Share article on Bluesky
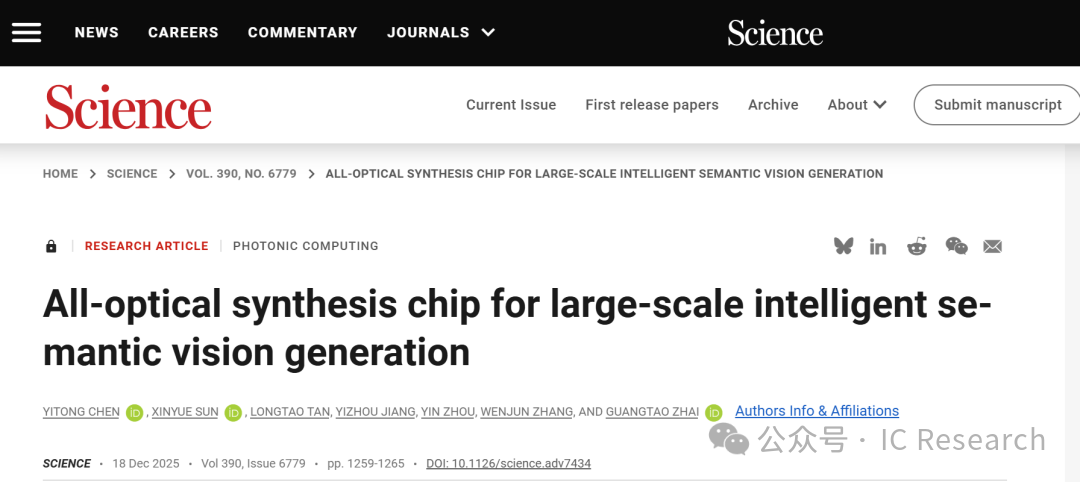Image resolution: width=1080 pixels, height=482 pixels. (x=844, y=246)
